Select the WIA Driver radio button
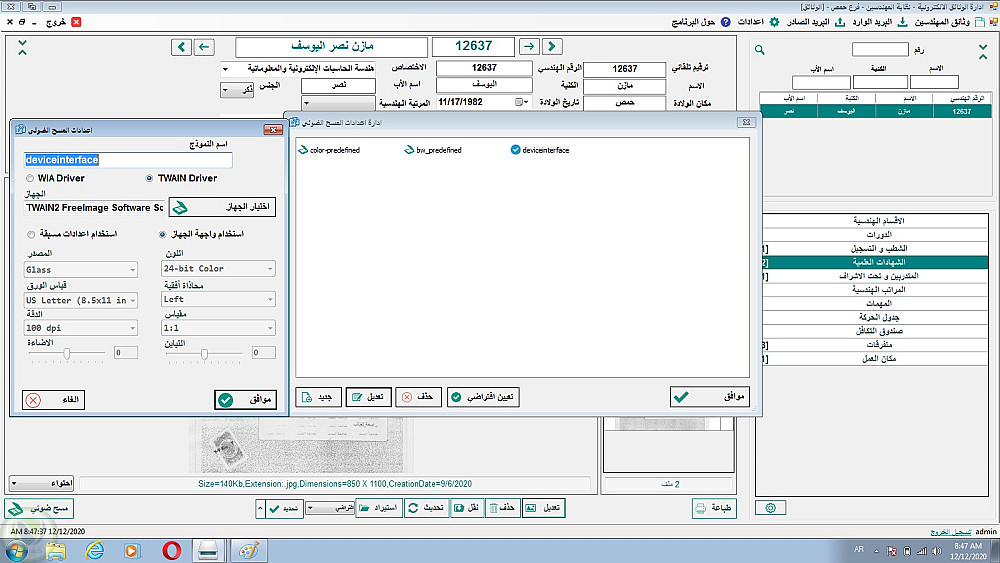The image size is (1000, 563). (x=30, y=179)
